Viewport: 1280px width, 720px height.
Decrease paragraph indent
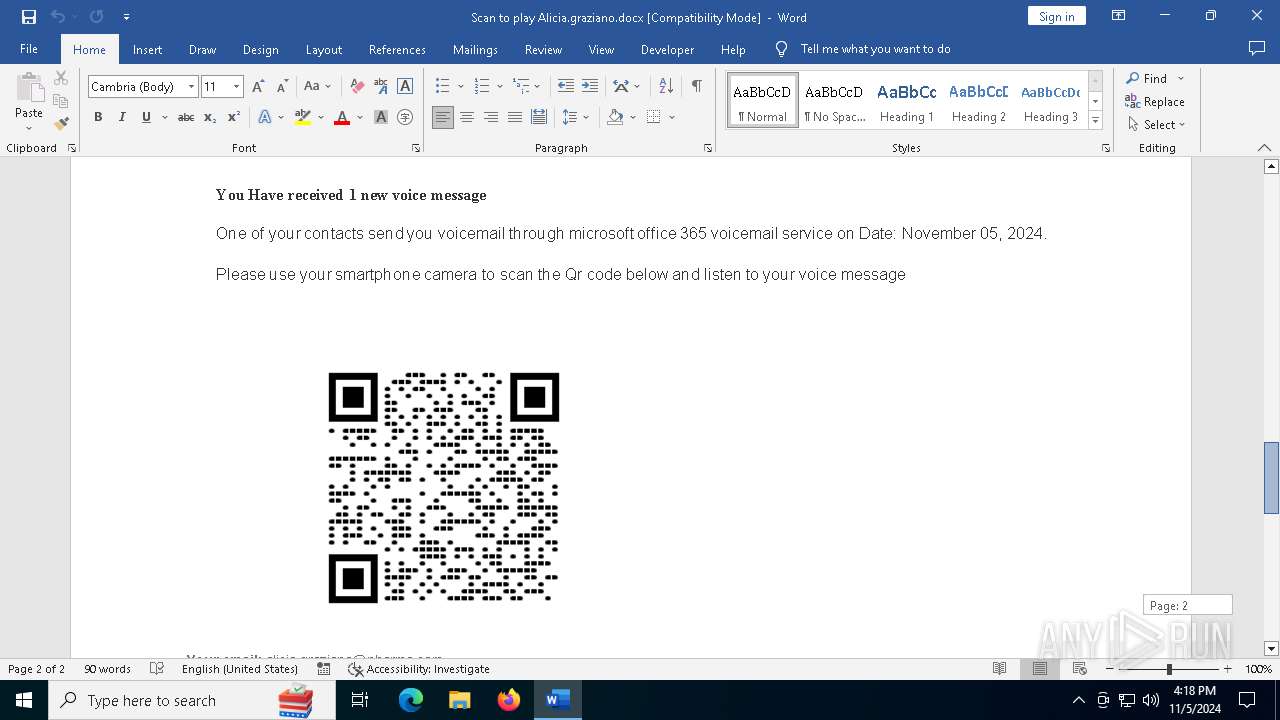click(x=566, y=86)
